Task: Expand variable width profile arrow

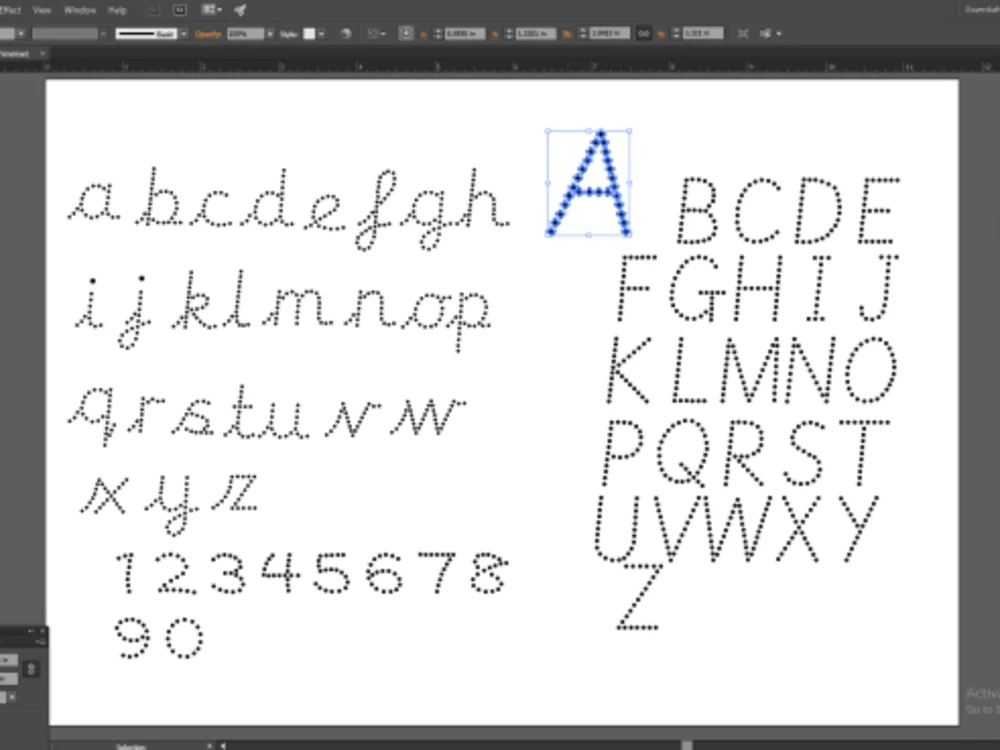Action: (x=103, y=34)
